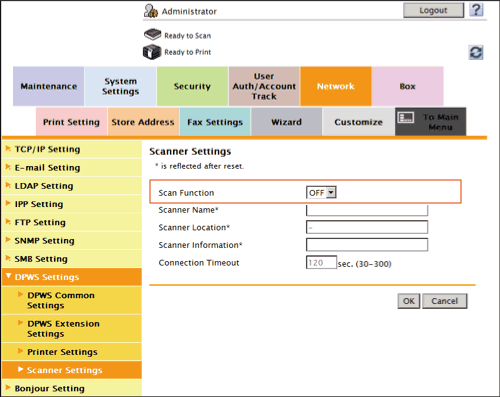Go to Print Setting tab
Viewport: 500px width, 397px height.
71,122
